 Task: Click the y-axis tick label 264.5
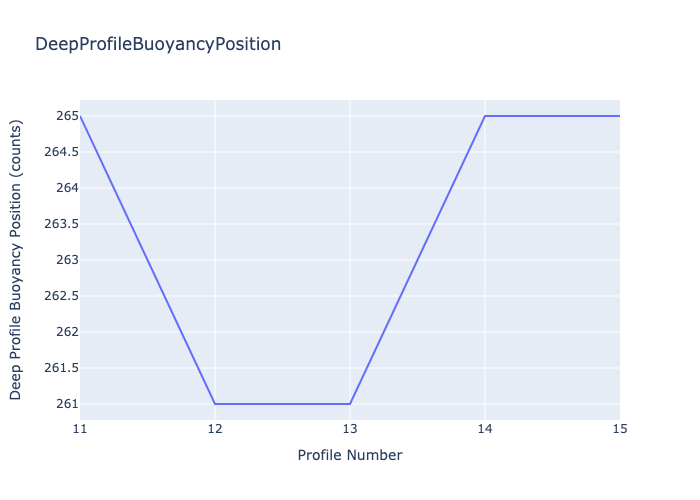(61, 152)
